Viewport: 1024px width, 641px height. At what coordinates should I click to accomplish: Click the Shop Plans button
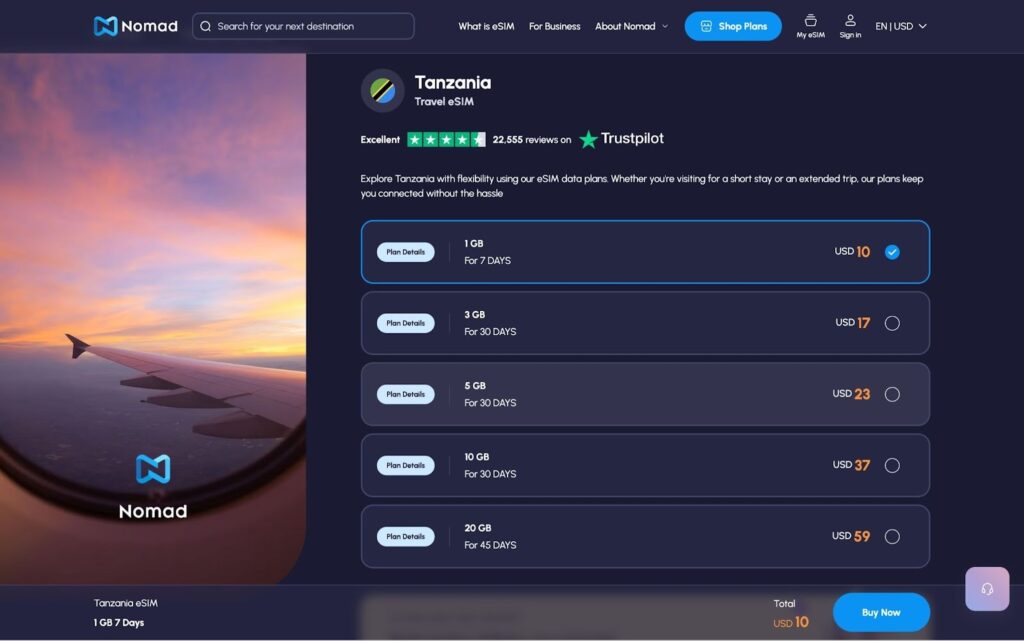[x=733, y=26]
